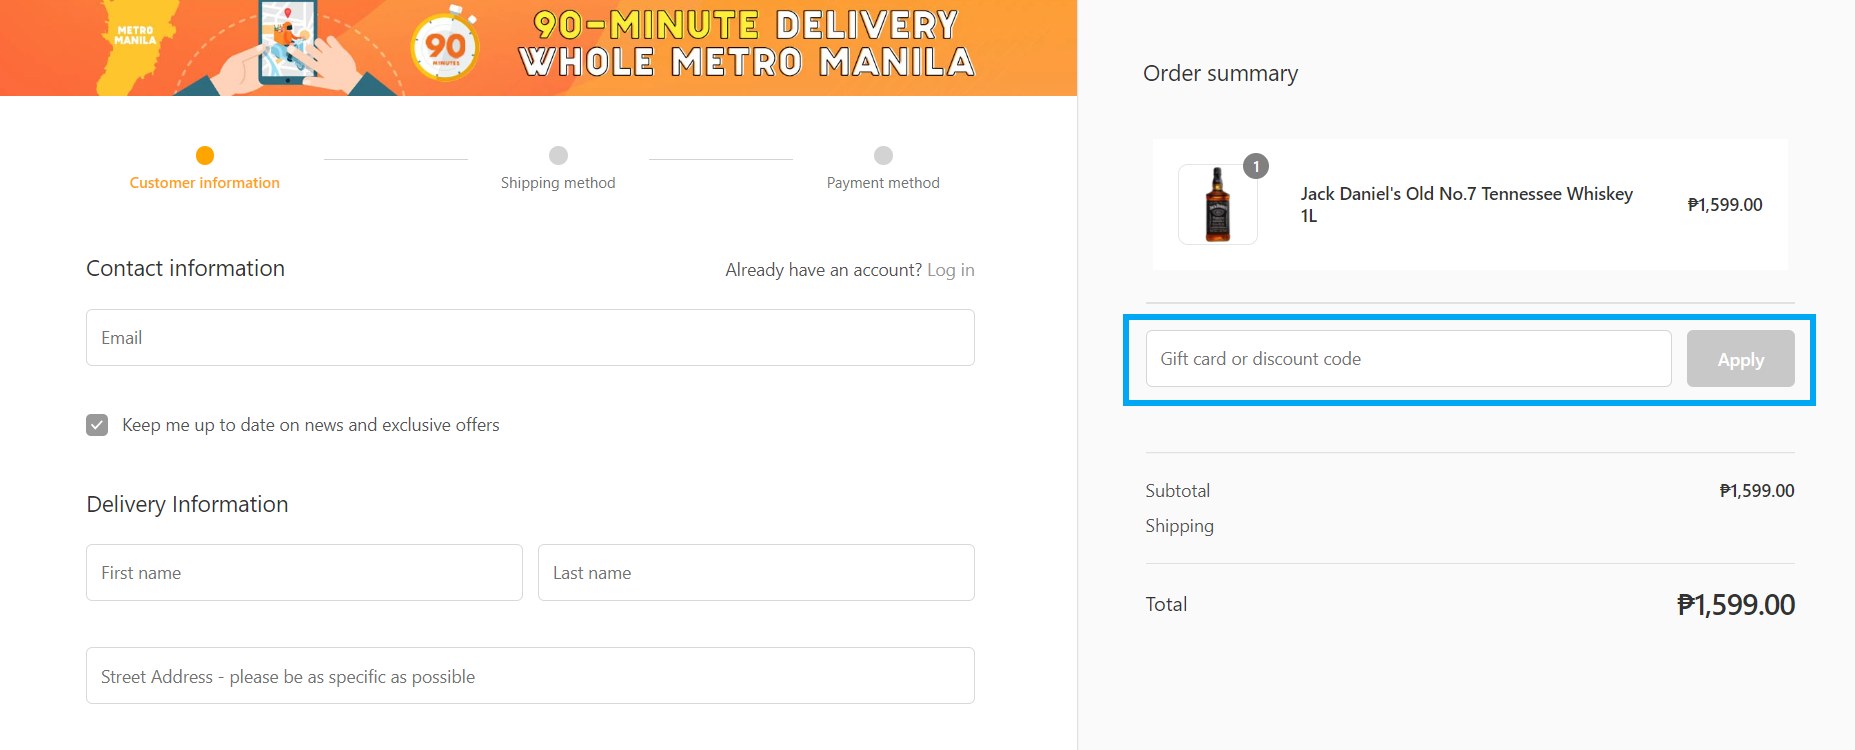Click the 90-minutes stopwatch badge
Viewport: 1855px width, 750px height.
(443, 47)
